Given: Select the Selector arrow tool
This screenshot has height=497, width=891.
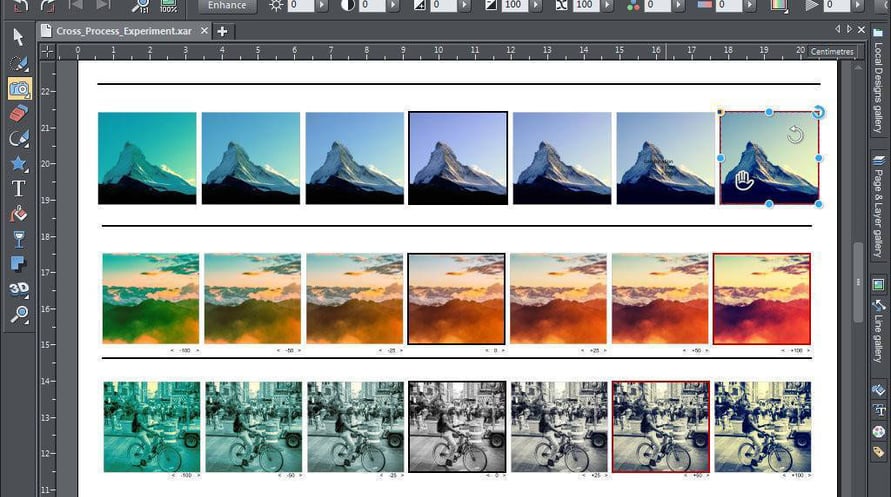Looking at the screenshot, I should click(x=18, y=37).
